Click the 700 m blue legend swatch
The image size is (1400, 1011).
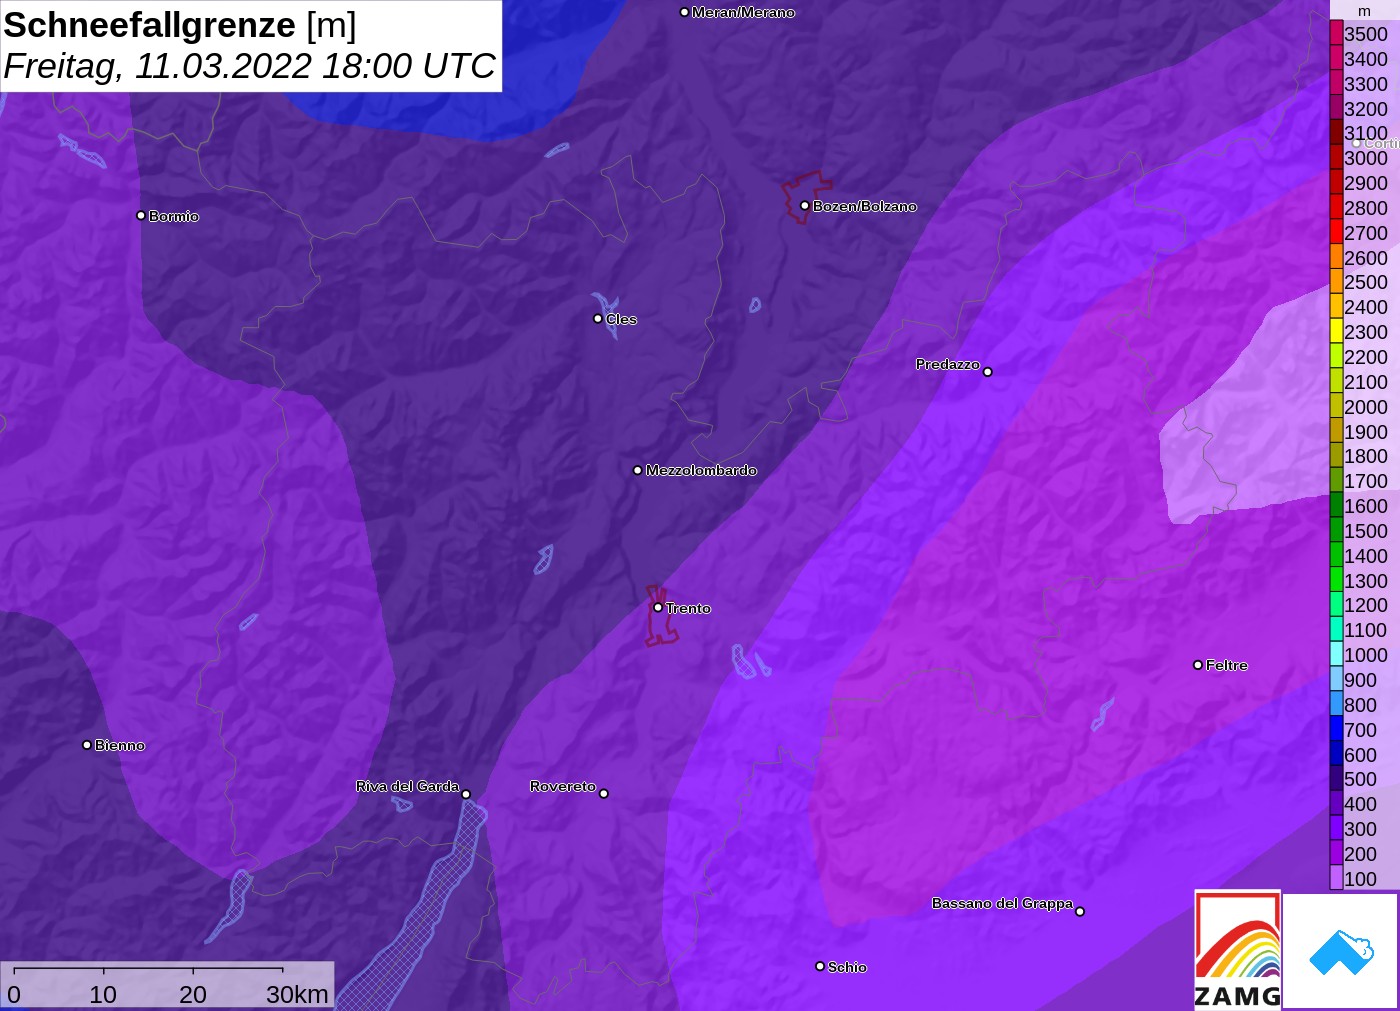[x=1336, y=729]
